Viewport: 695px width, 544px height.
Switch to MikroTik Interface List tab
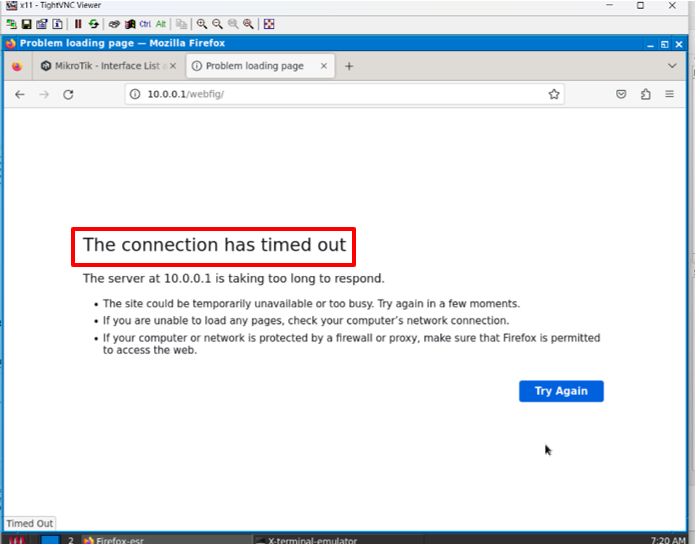[x=100, y=66]
